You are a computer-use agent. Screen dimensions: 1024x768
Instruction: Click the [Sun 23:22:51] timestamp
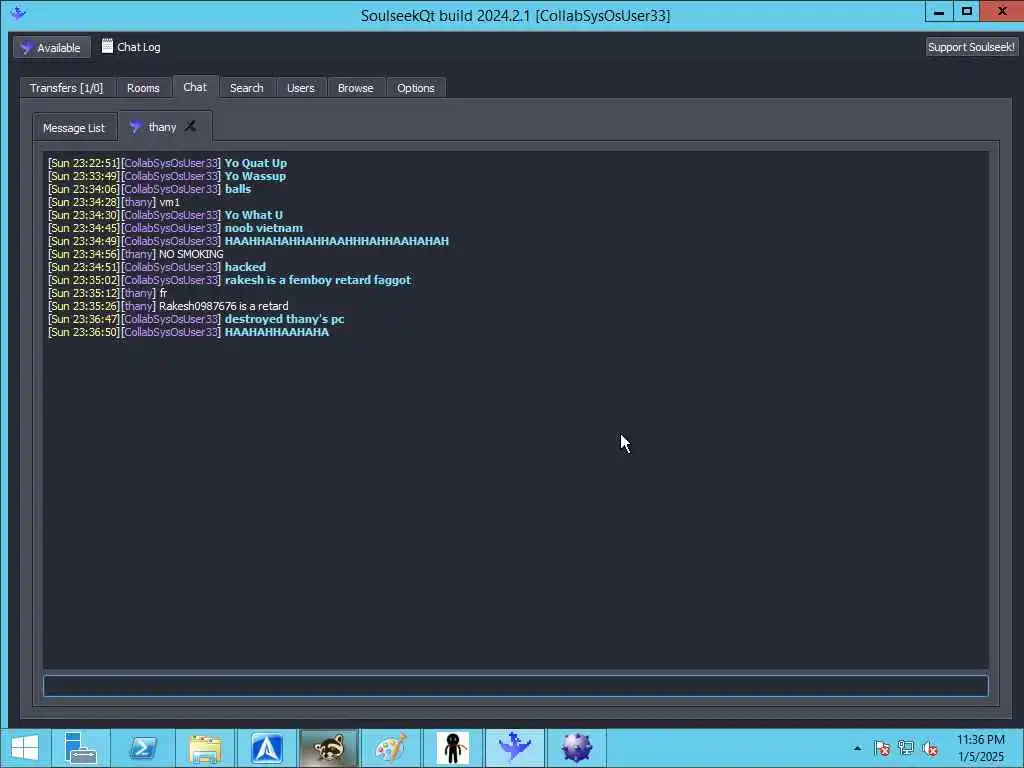pyautogui.click(x=84, y=163)
